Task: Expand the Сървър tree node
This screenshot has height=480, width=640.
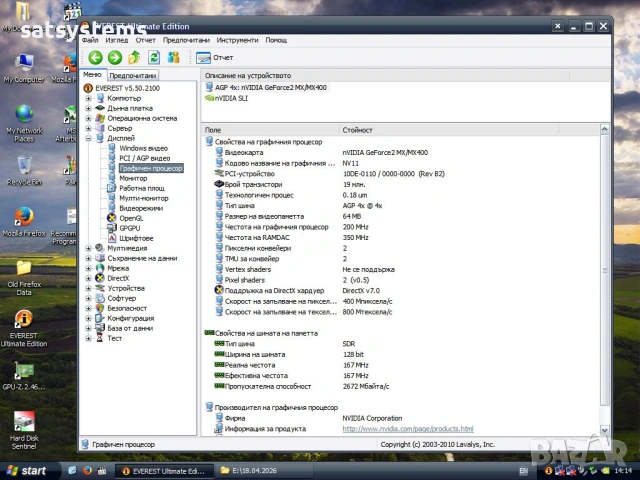Action: 88,128
